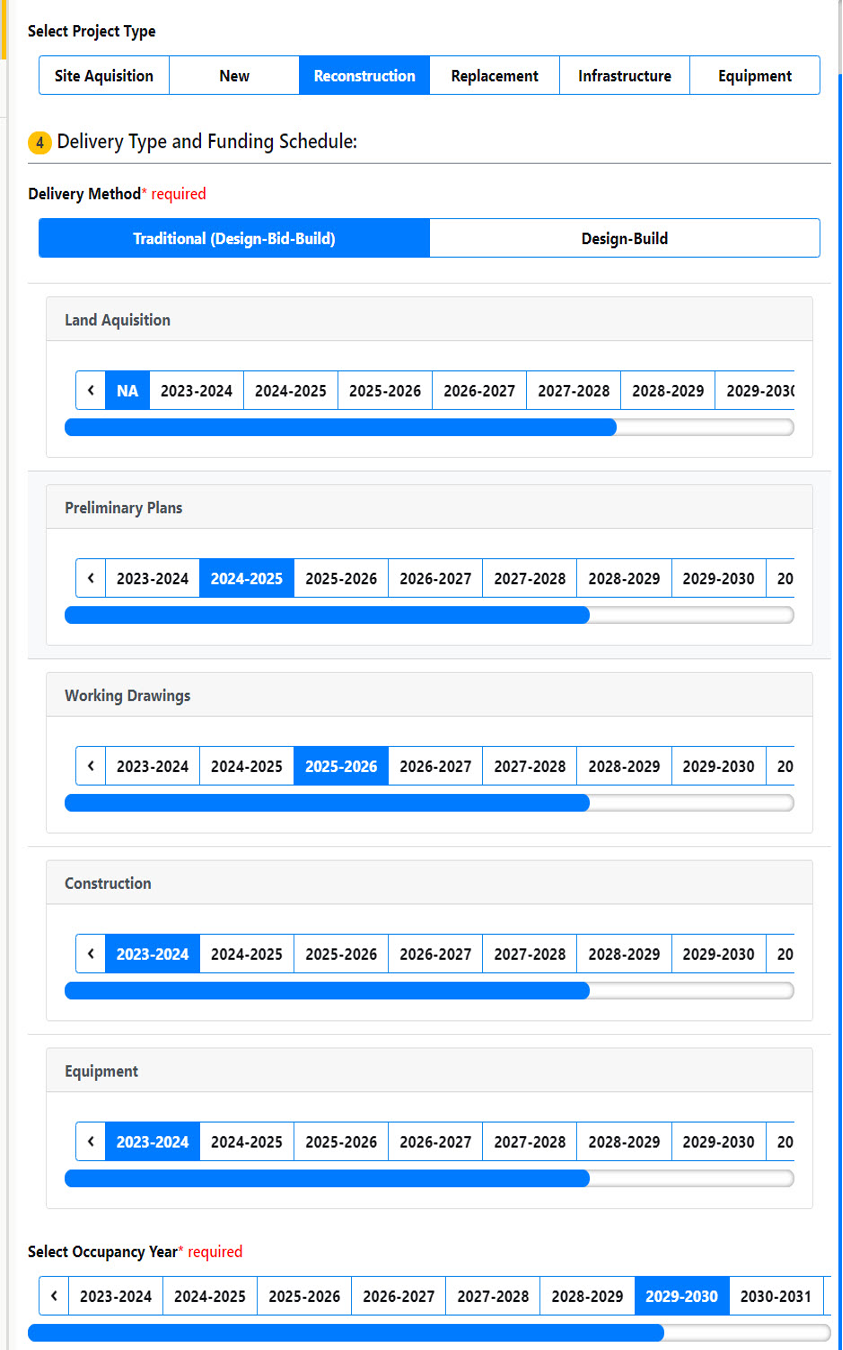The width and height of the screenshot is (843, 1350).
Task: Click left chevron in Construction year row
Action: point(91,954)
